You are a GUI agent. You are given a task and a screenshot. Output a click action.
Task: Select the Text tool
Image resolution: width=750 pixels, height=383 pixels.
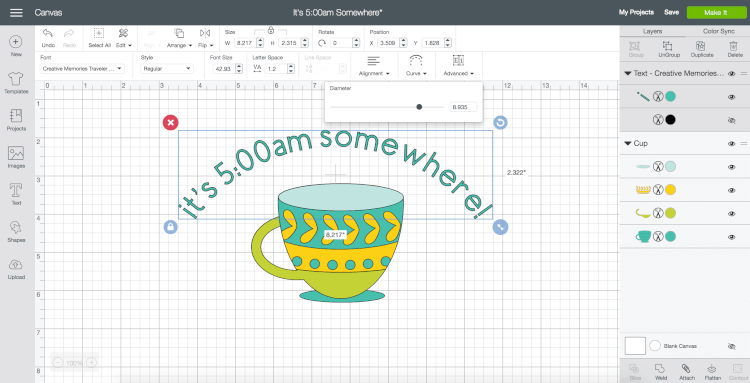(x=16, y=190)
